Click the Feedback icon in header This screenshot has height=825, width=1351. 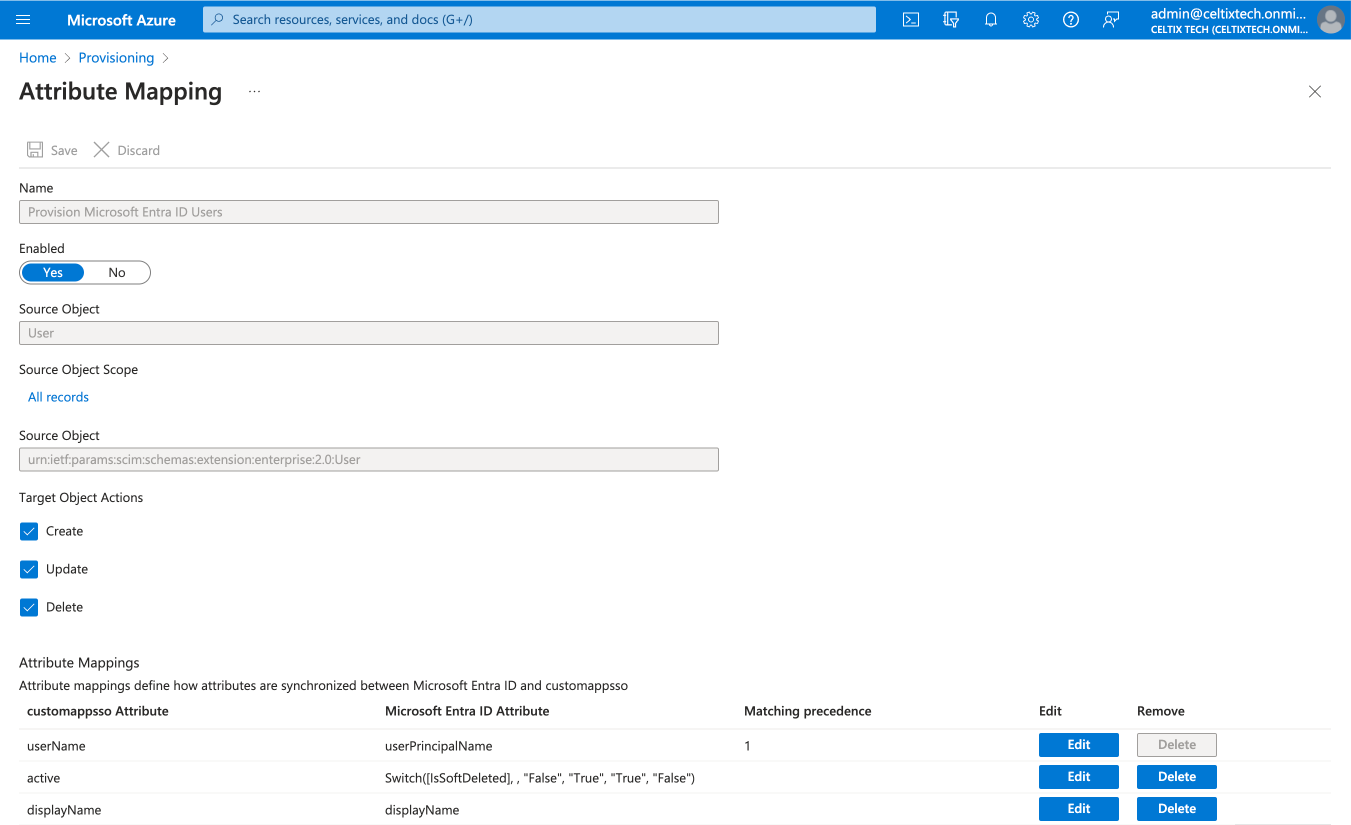pos(1111,20)
